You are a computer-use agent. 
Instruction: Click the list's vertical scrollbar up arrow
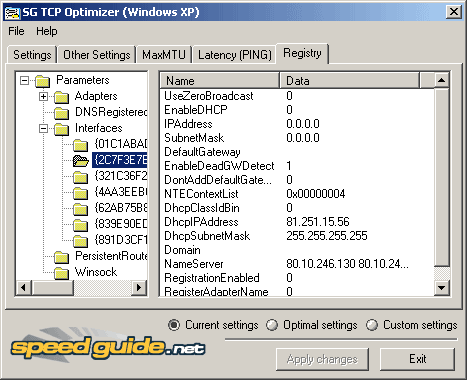click(x=442, y=80)
